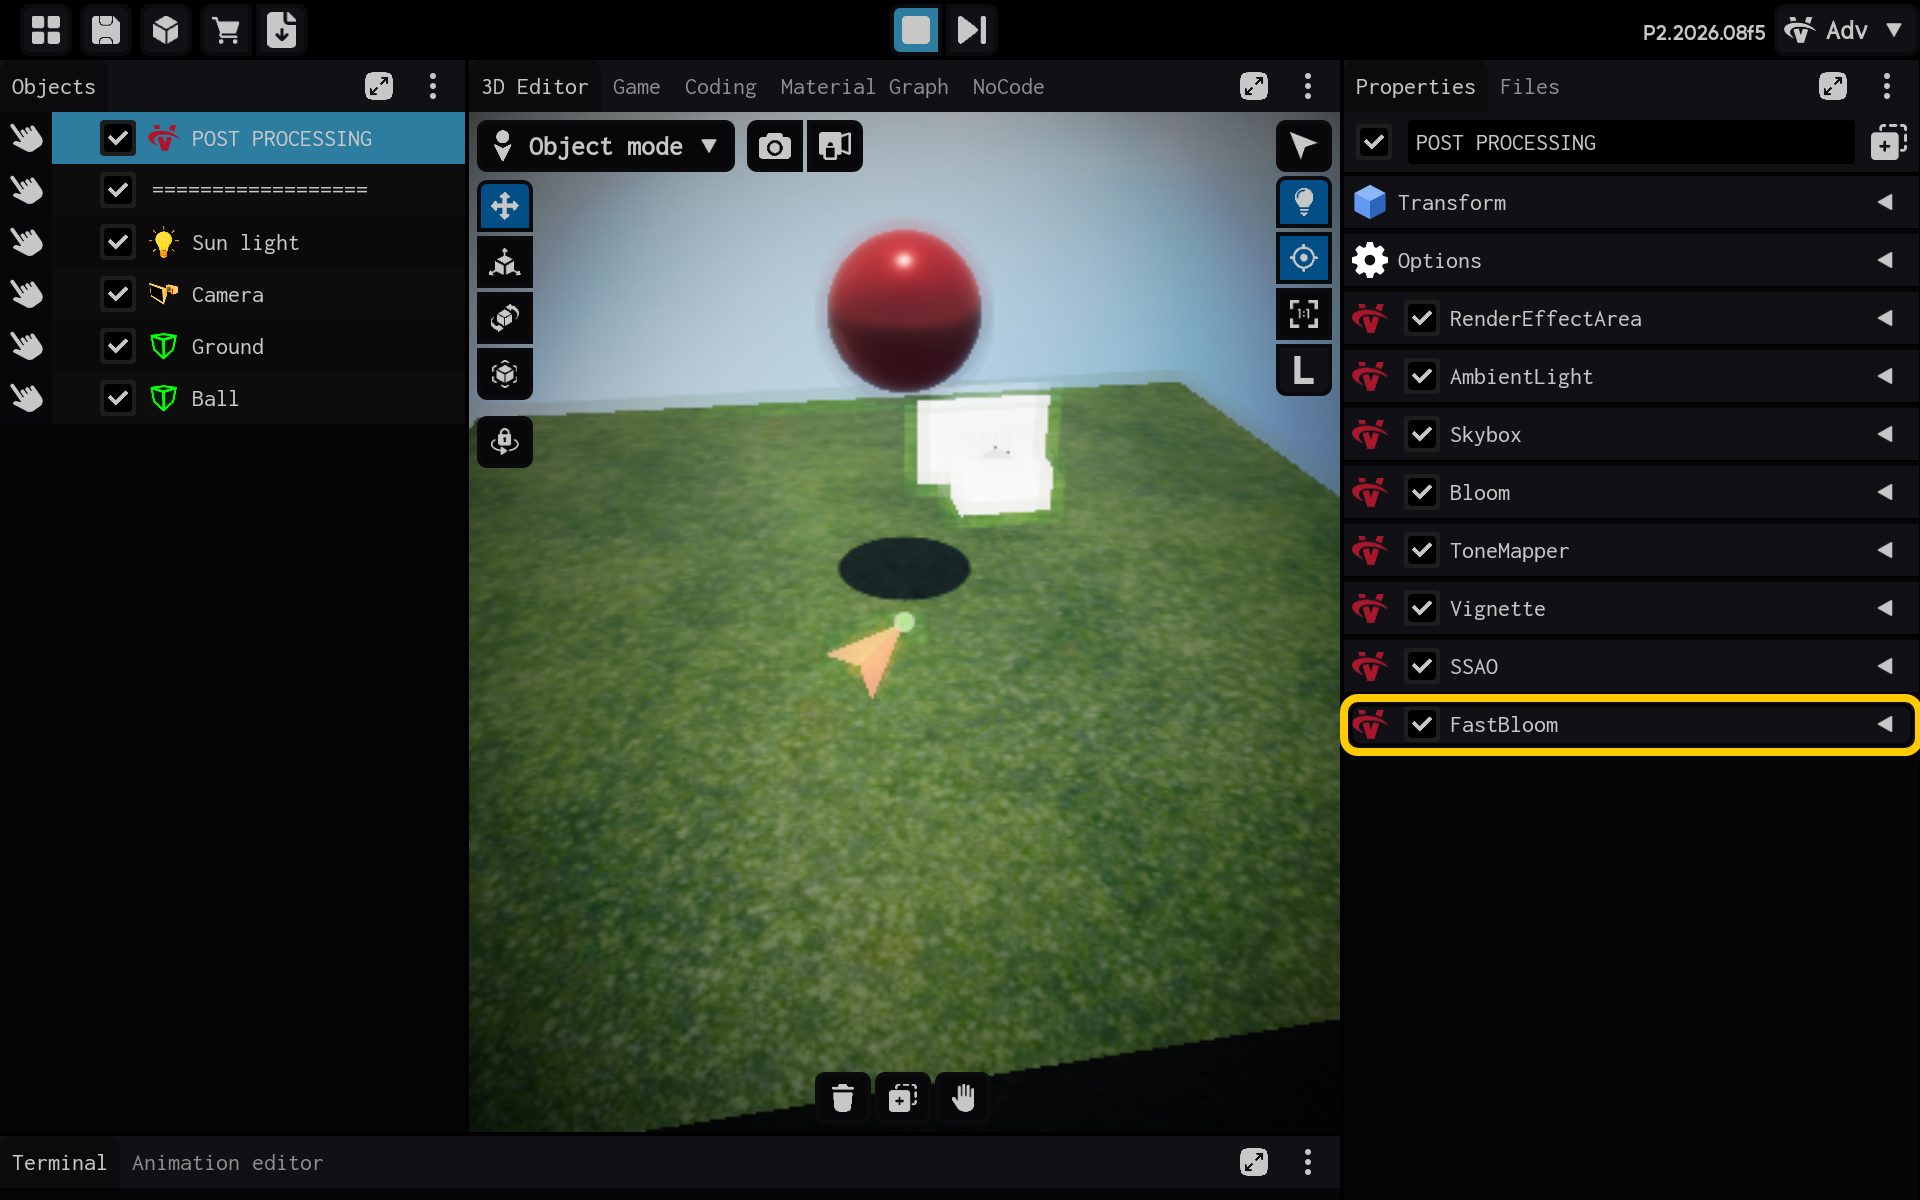Image resolution: width=1920 pixels, height=1200 pixels.
Task: Toggle local space L button
Action: [1304, 370]
